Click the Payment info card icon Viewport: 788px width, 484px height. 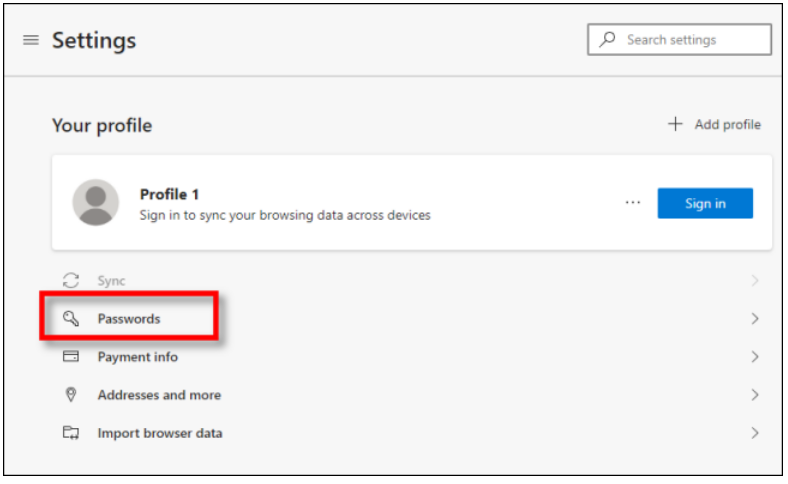[x=71, y=356]
